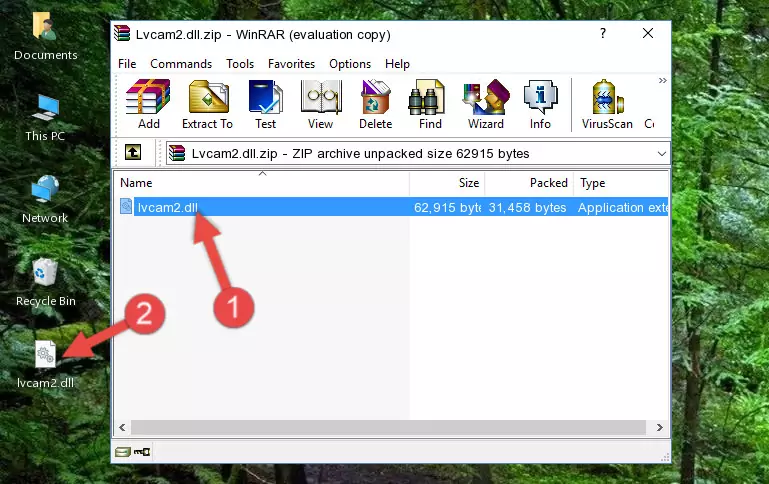
Task: Click the horizontal scrollbar left arrow
Action: [x=122, y=428]
